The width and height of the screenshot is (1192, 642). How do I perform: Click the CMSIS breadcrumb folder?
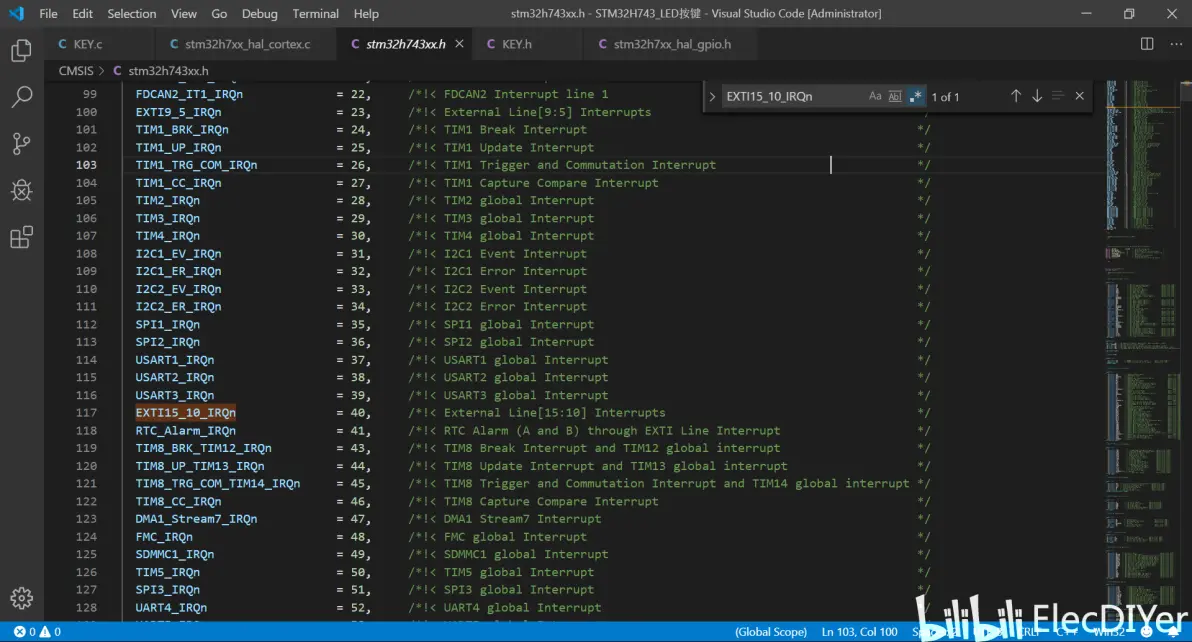75,71
